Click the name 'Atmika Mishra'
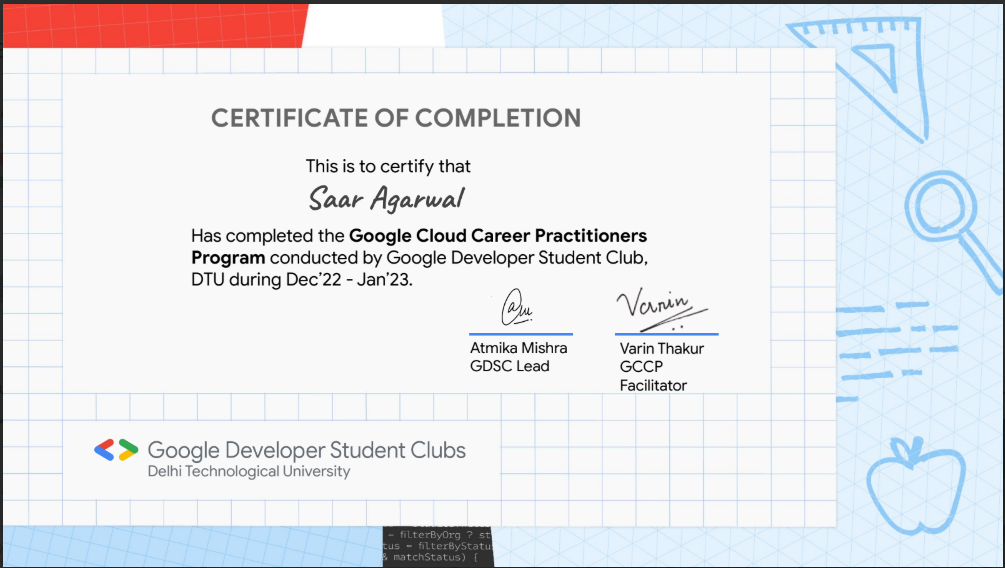The width and height of the screenshot is (1005, 568). tap(519, 348)
